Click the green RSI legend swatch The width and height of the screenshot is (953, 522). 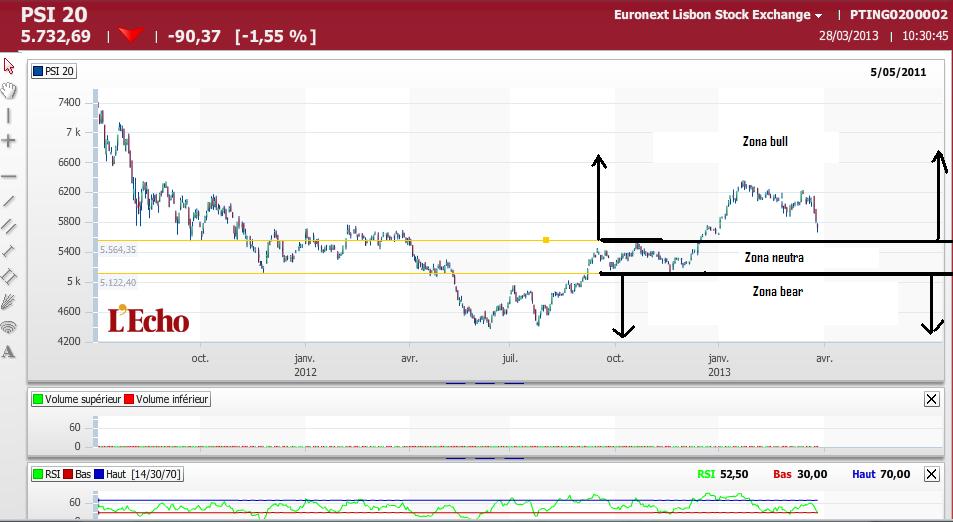[38, 474]
